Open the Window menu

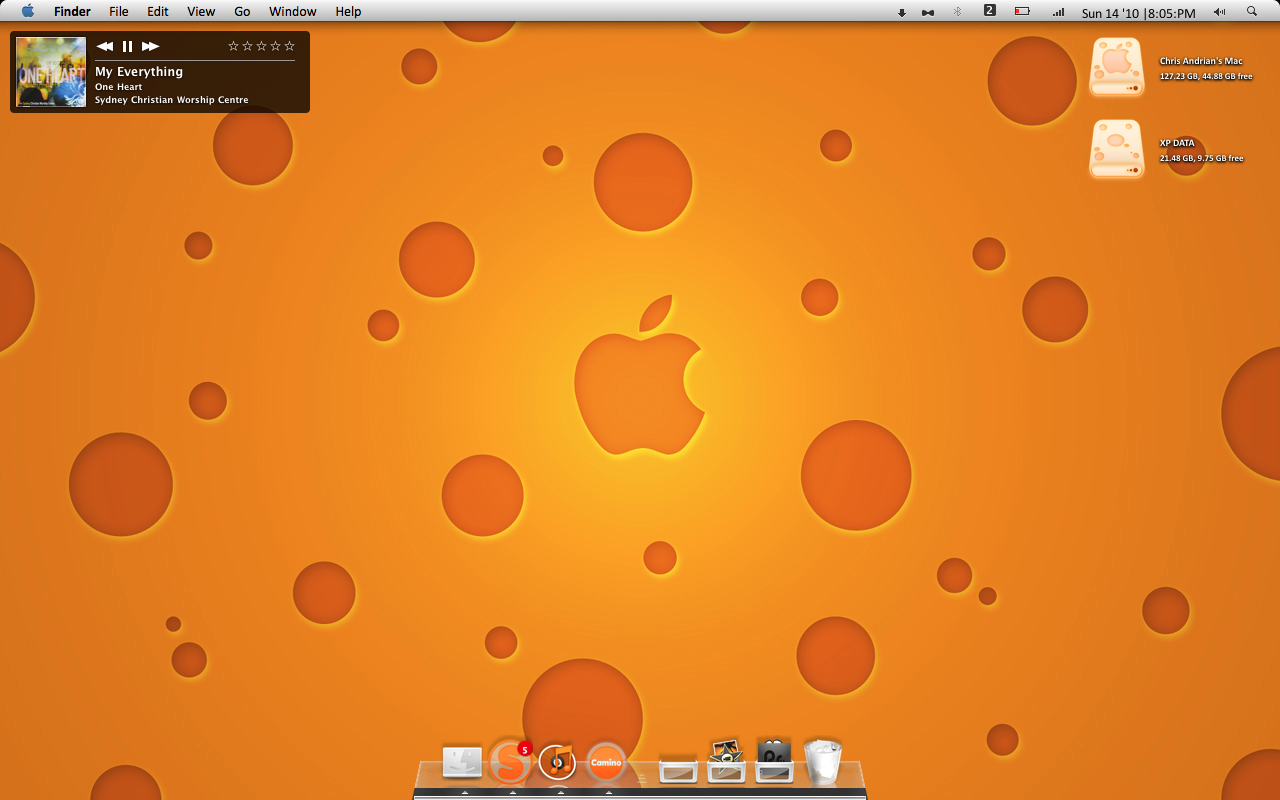(293, 12)
